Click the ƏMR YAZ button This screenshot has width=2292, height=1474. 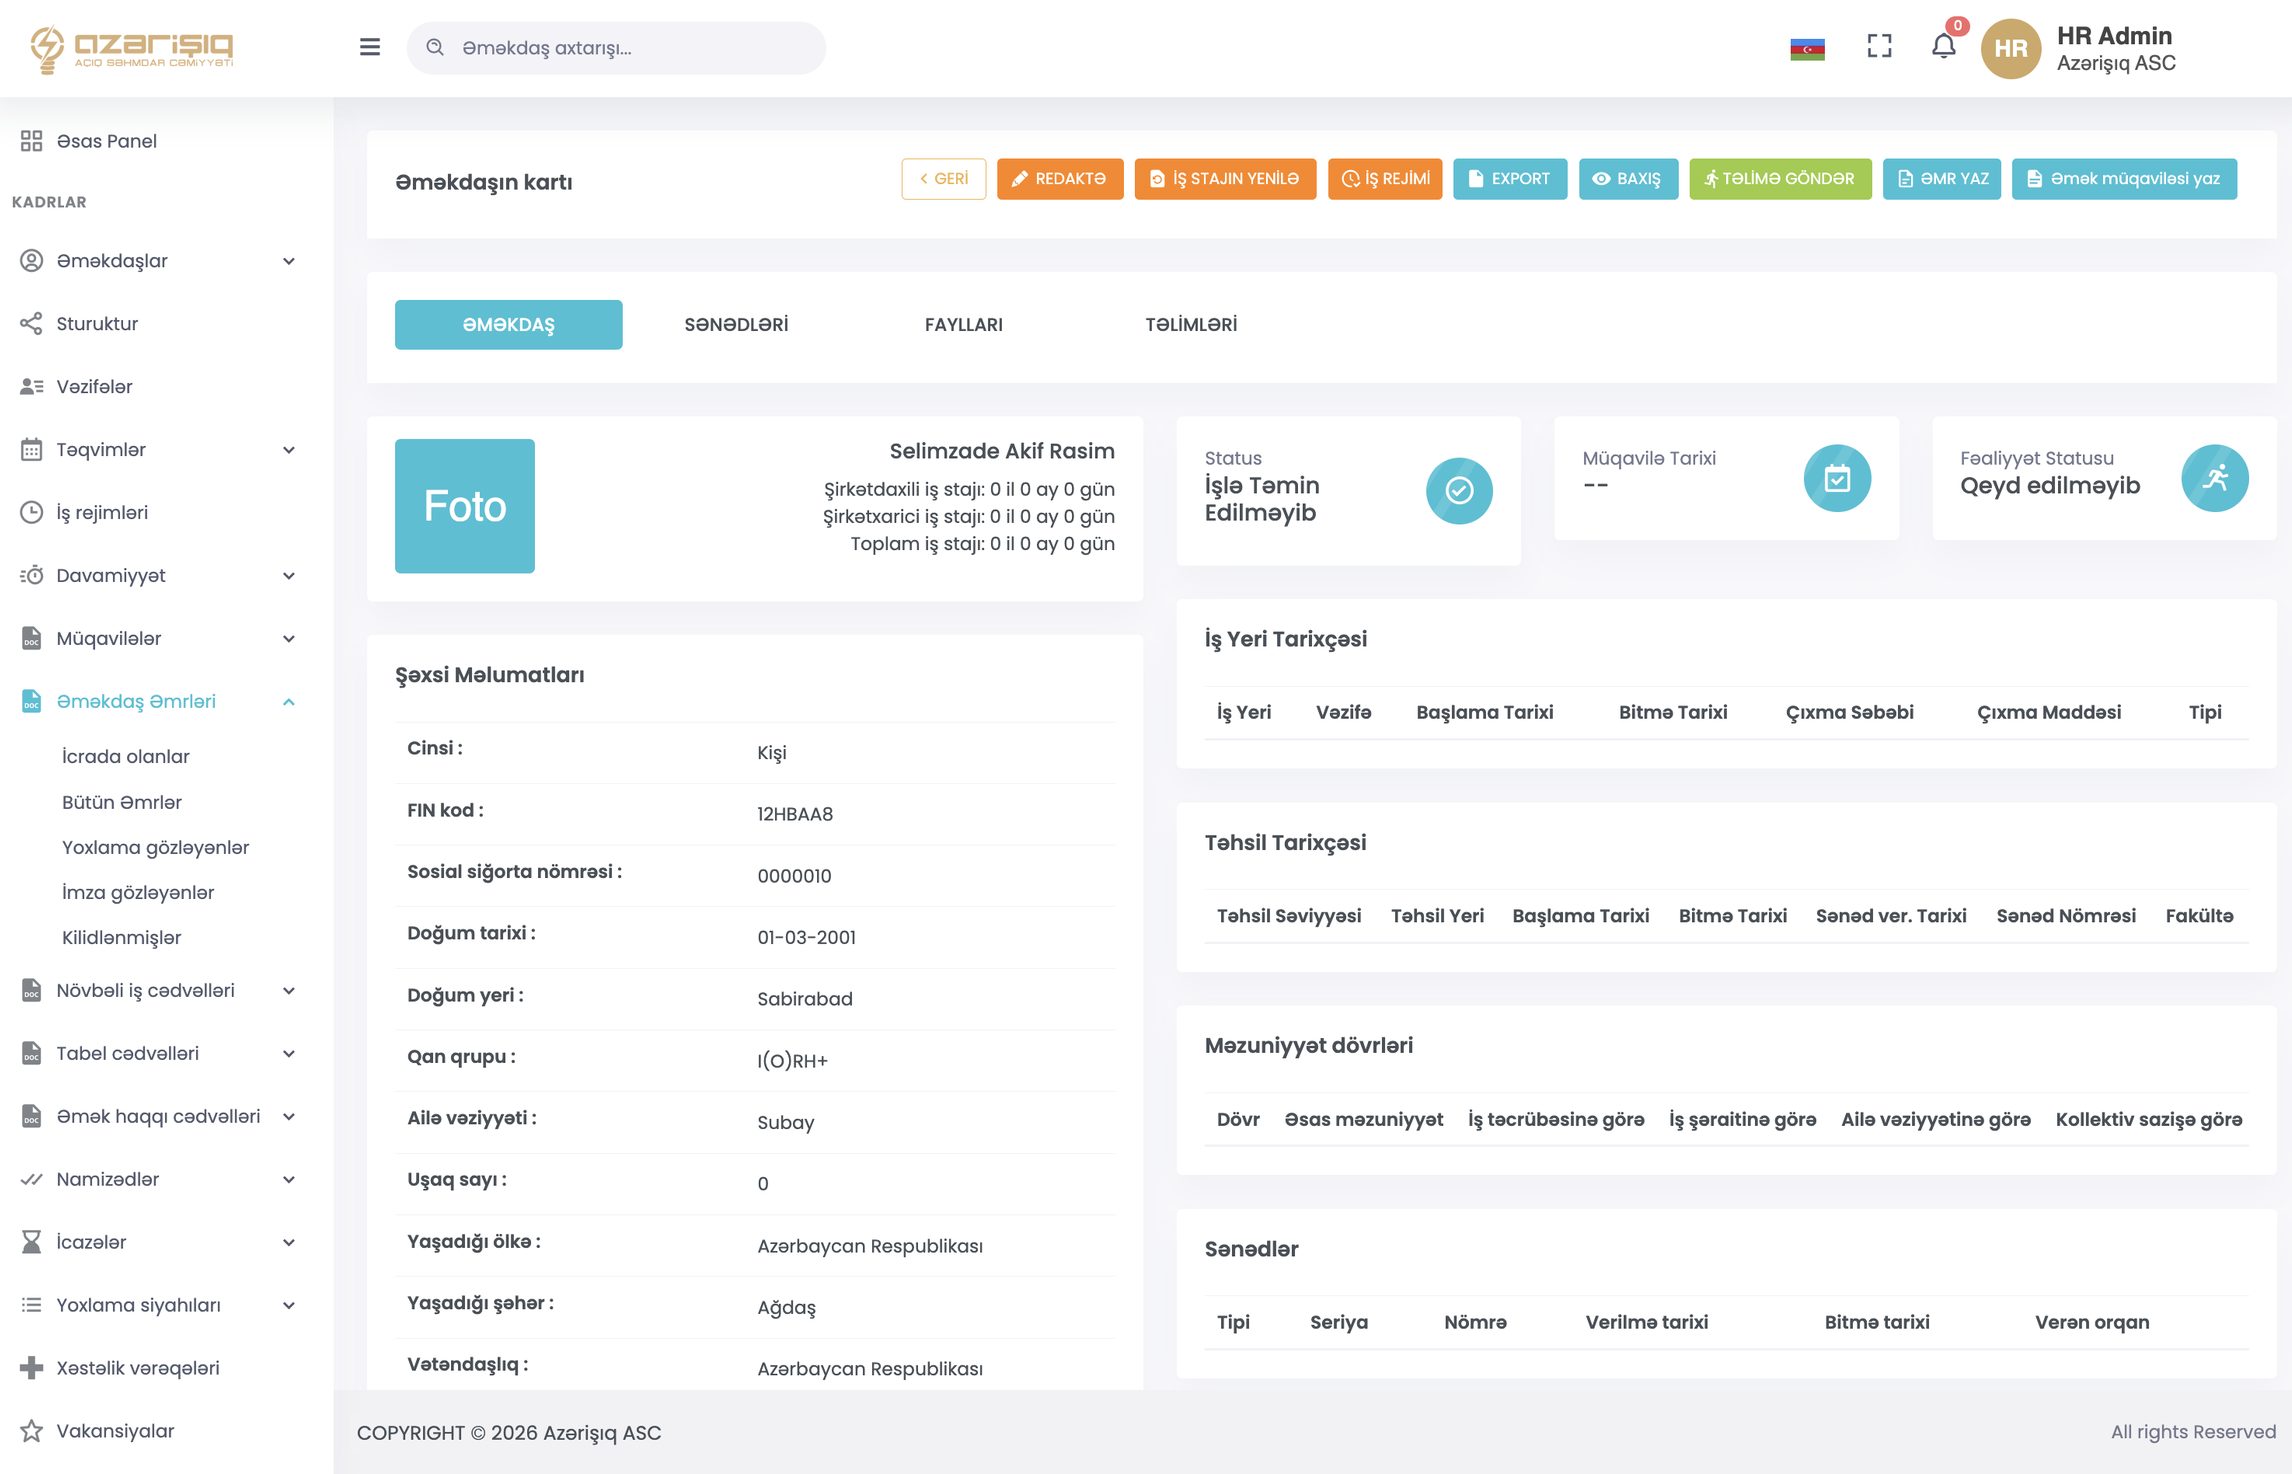pos(1942,179)
